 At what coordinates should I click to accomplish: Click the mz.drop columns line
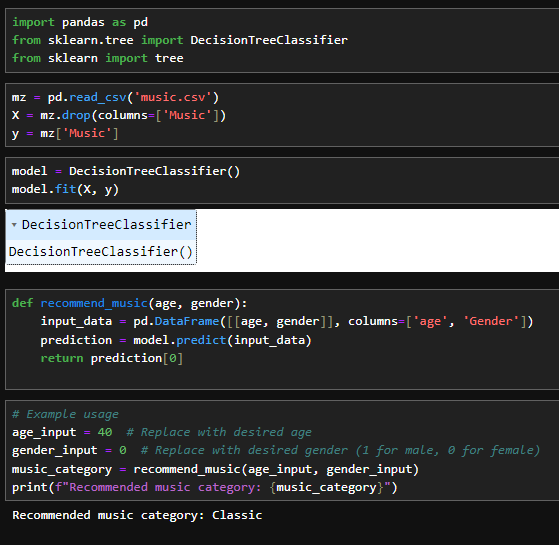click(x=119, y=115)
